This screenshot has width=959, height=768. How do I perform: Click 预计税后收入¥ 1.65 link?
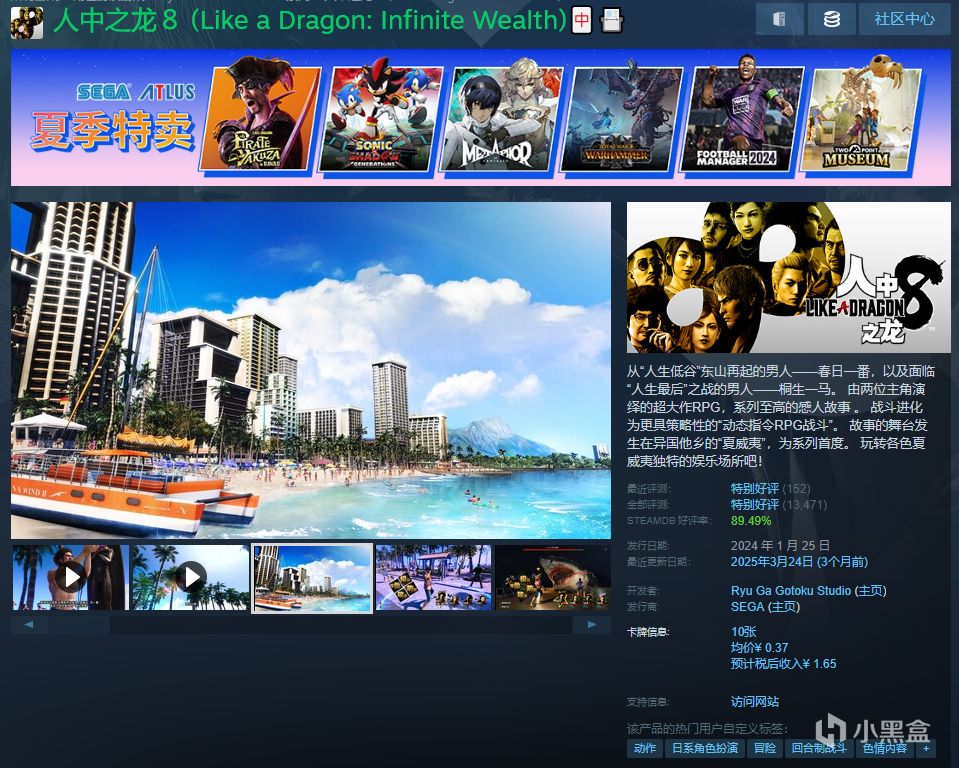point(783,663)
